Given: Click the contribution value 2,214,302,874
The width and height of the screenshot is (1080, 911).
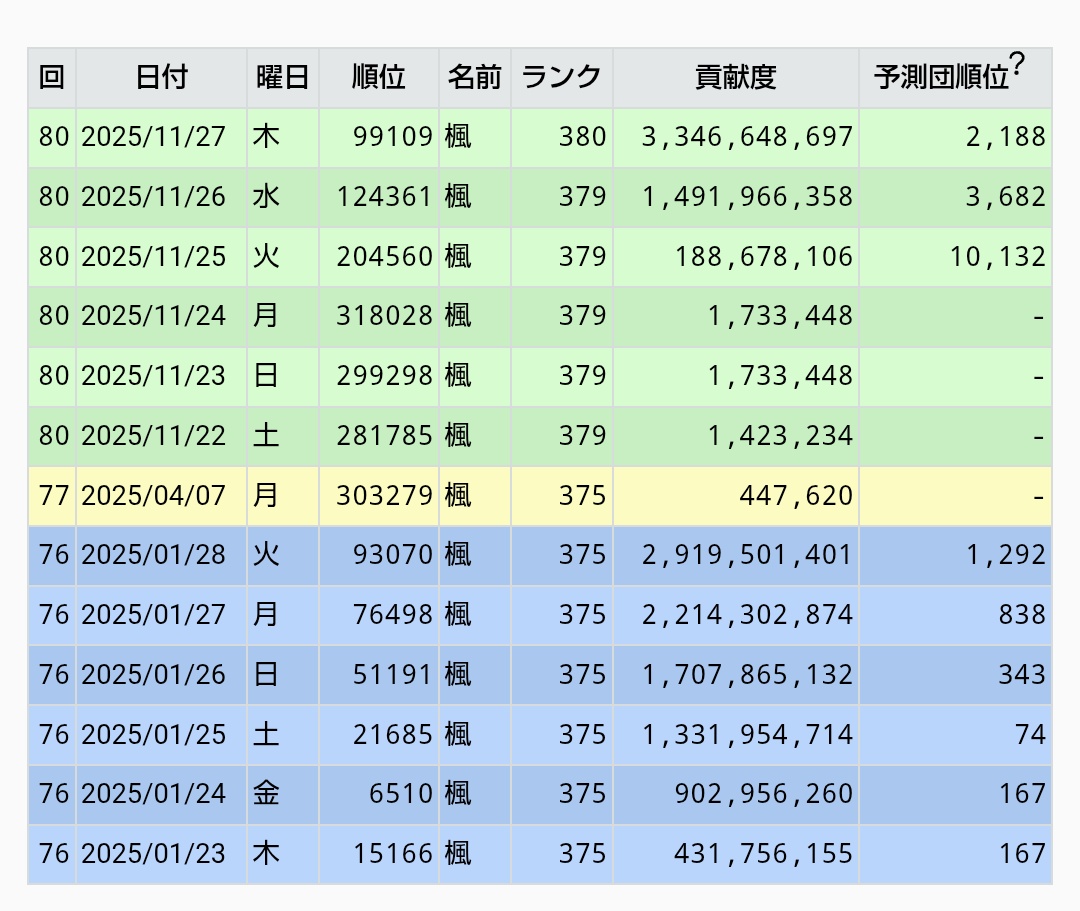Looking at the screenshot, I should tap(747, 614).
